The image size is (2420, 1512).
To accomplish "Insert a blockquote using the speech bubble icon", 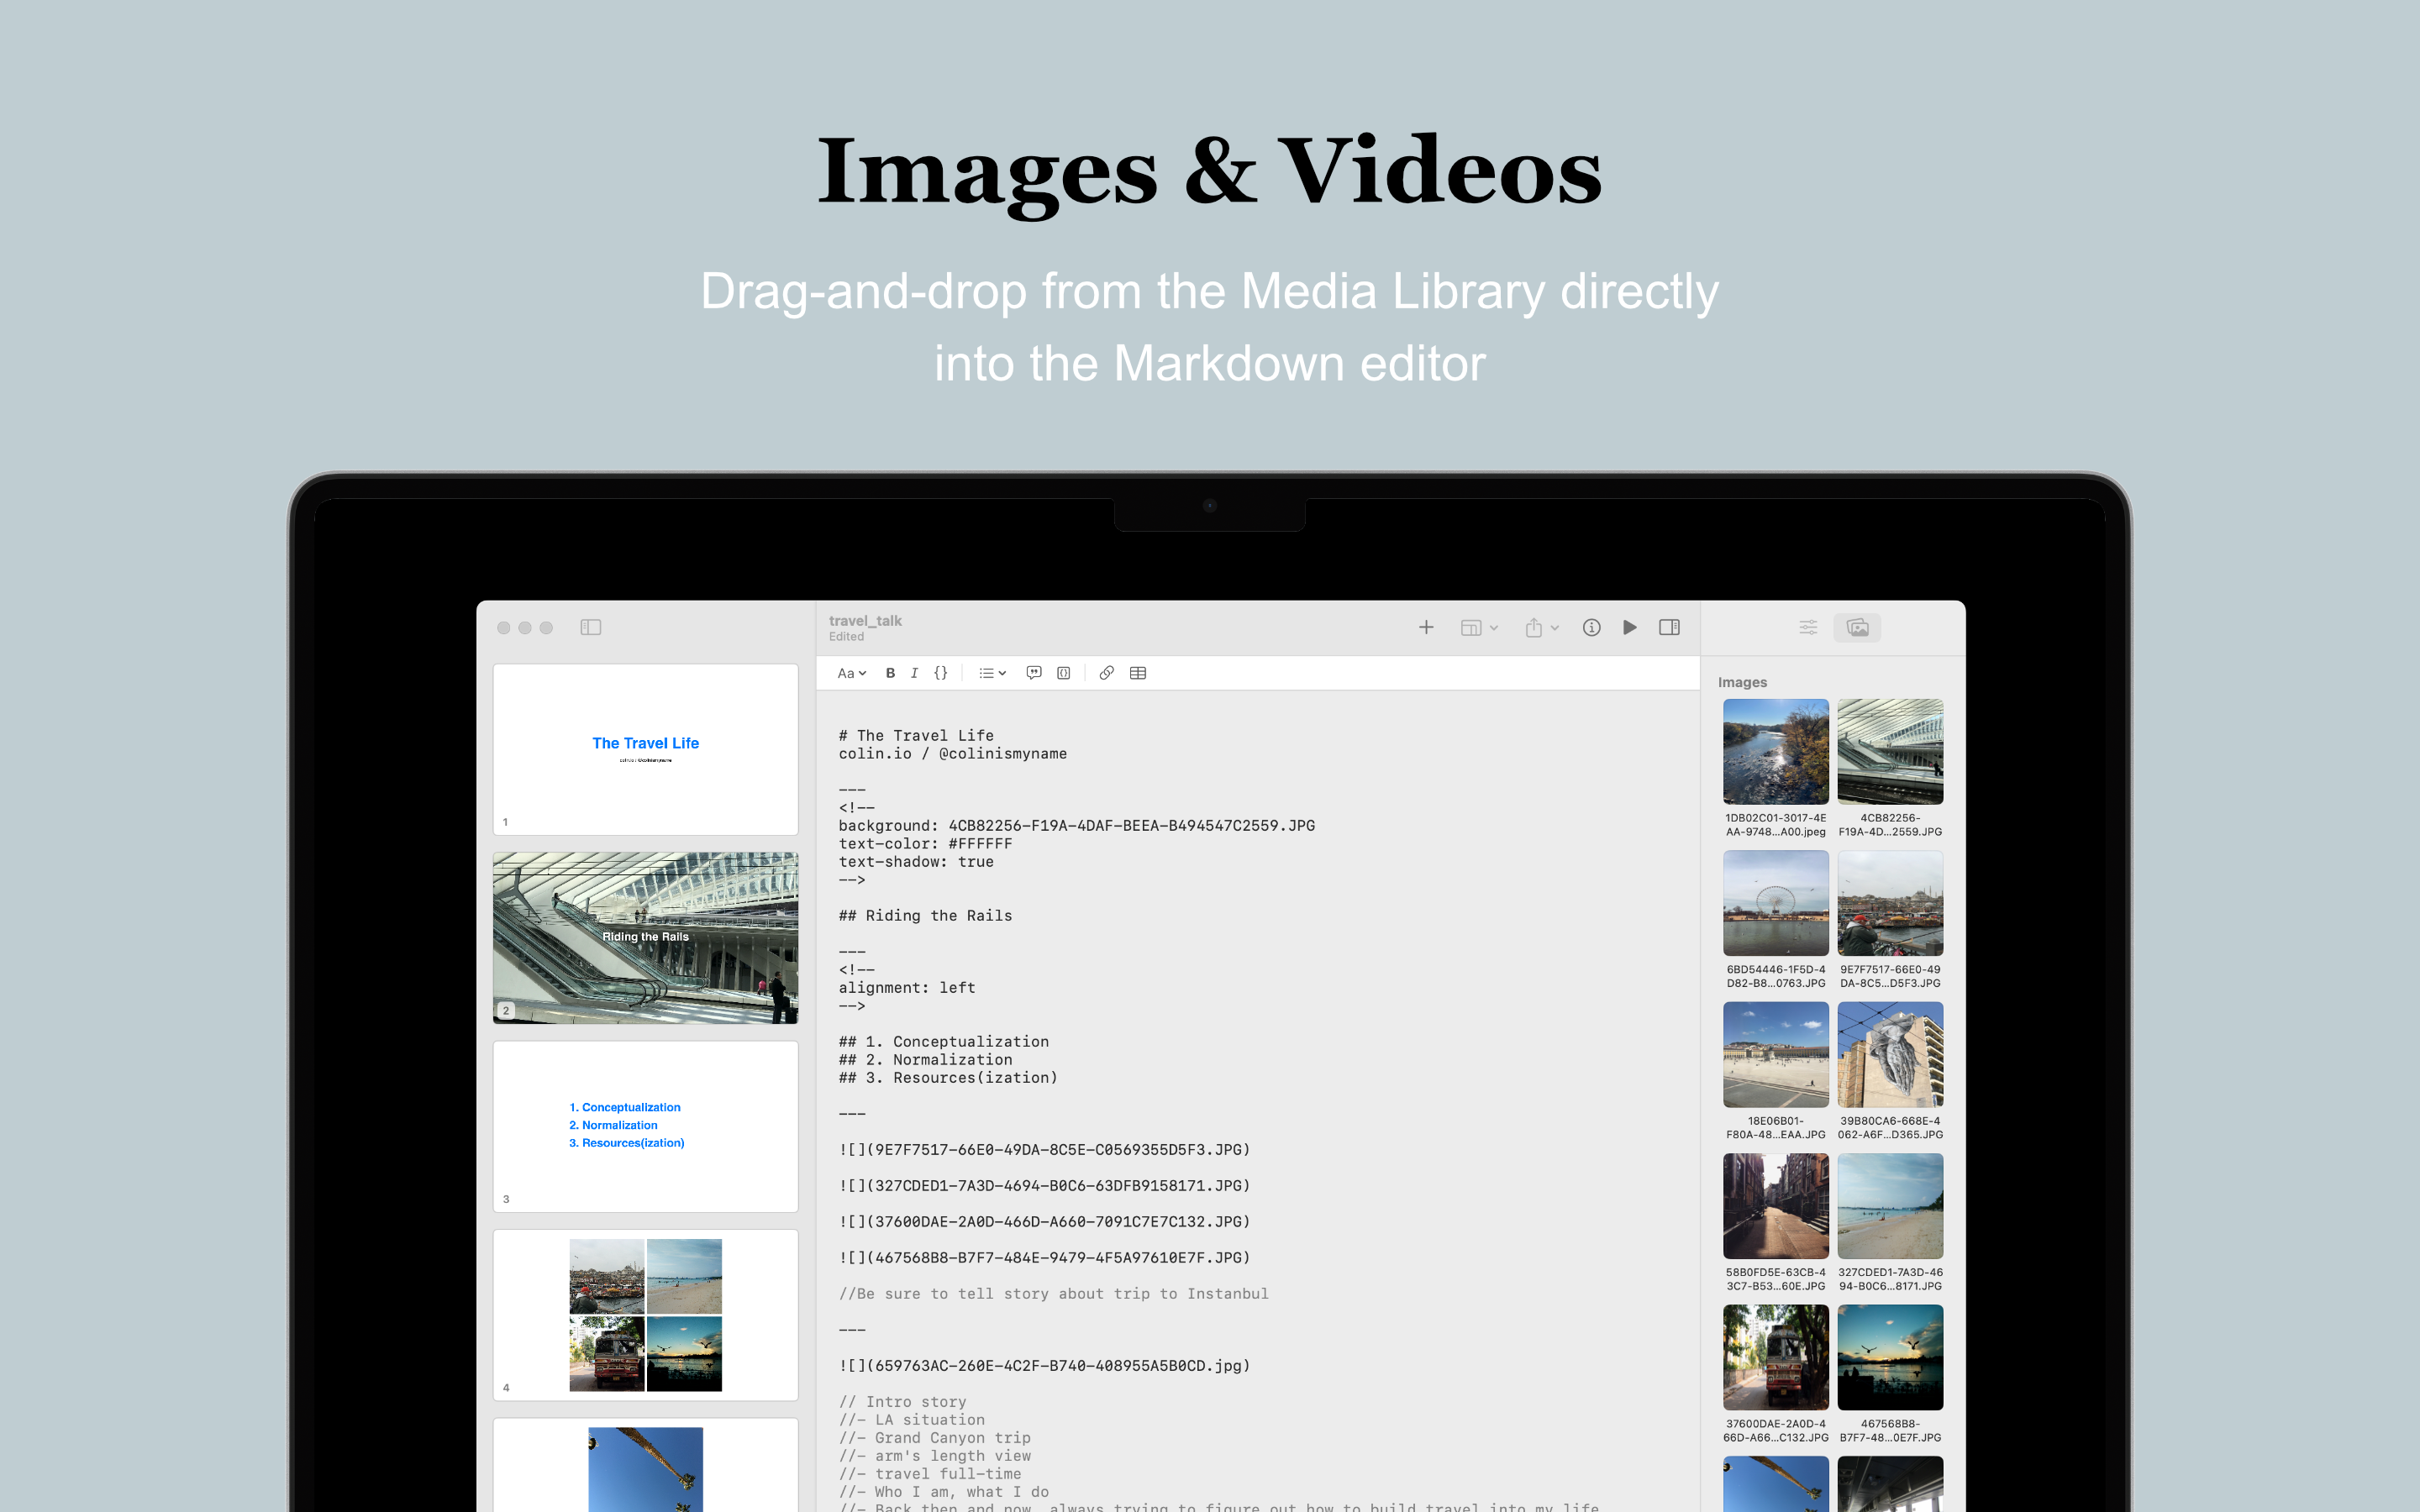I will click(1034, 673).
